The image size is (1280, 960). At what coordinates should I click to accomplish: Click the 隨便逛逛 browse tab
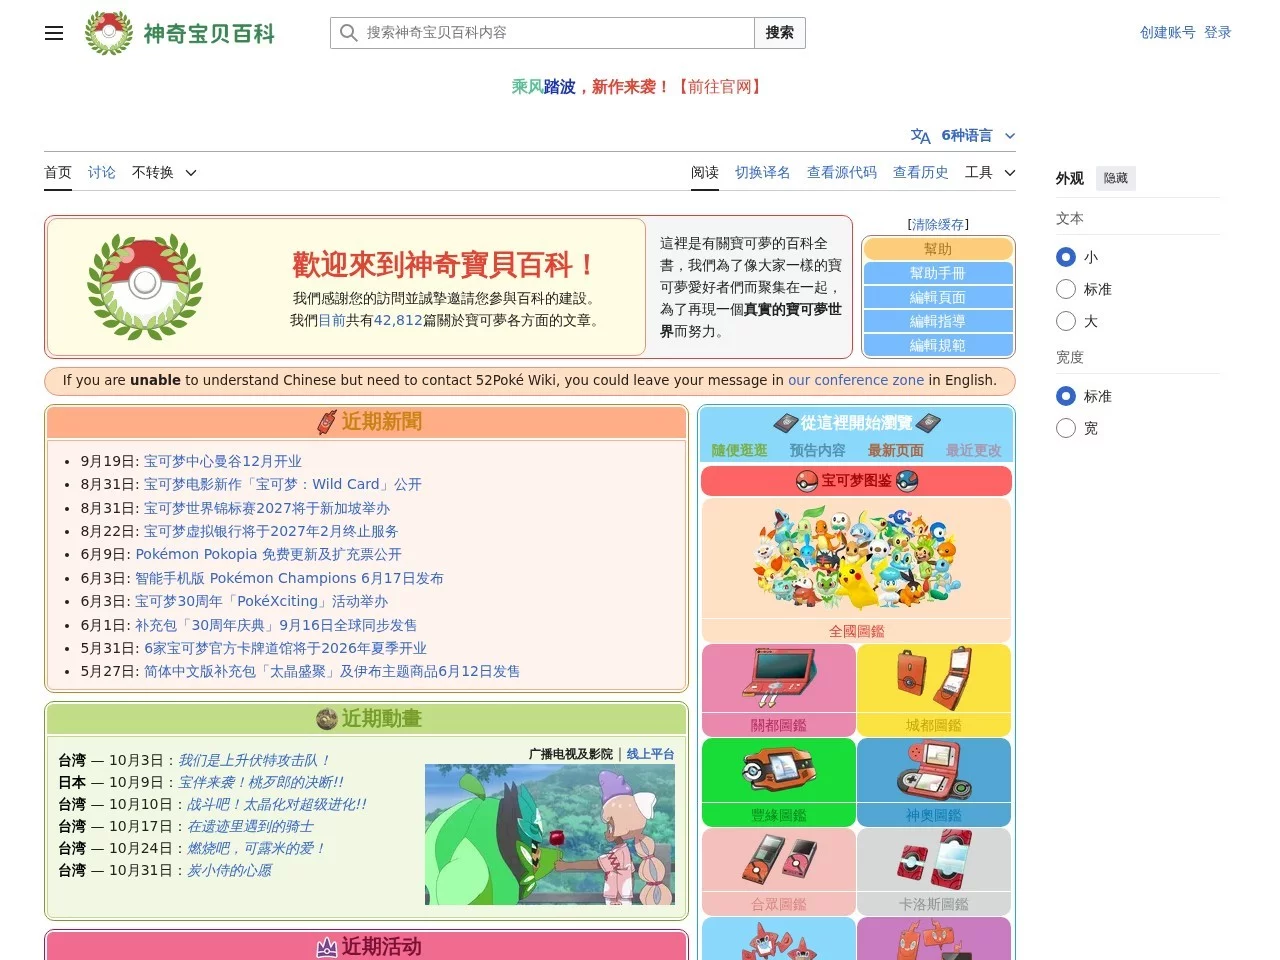[740, 451]
